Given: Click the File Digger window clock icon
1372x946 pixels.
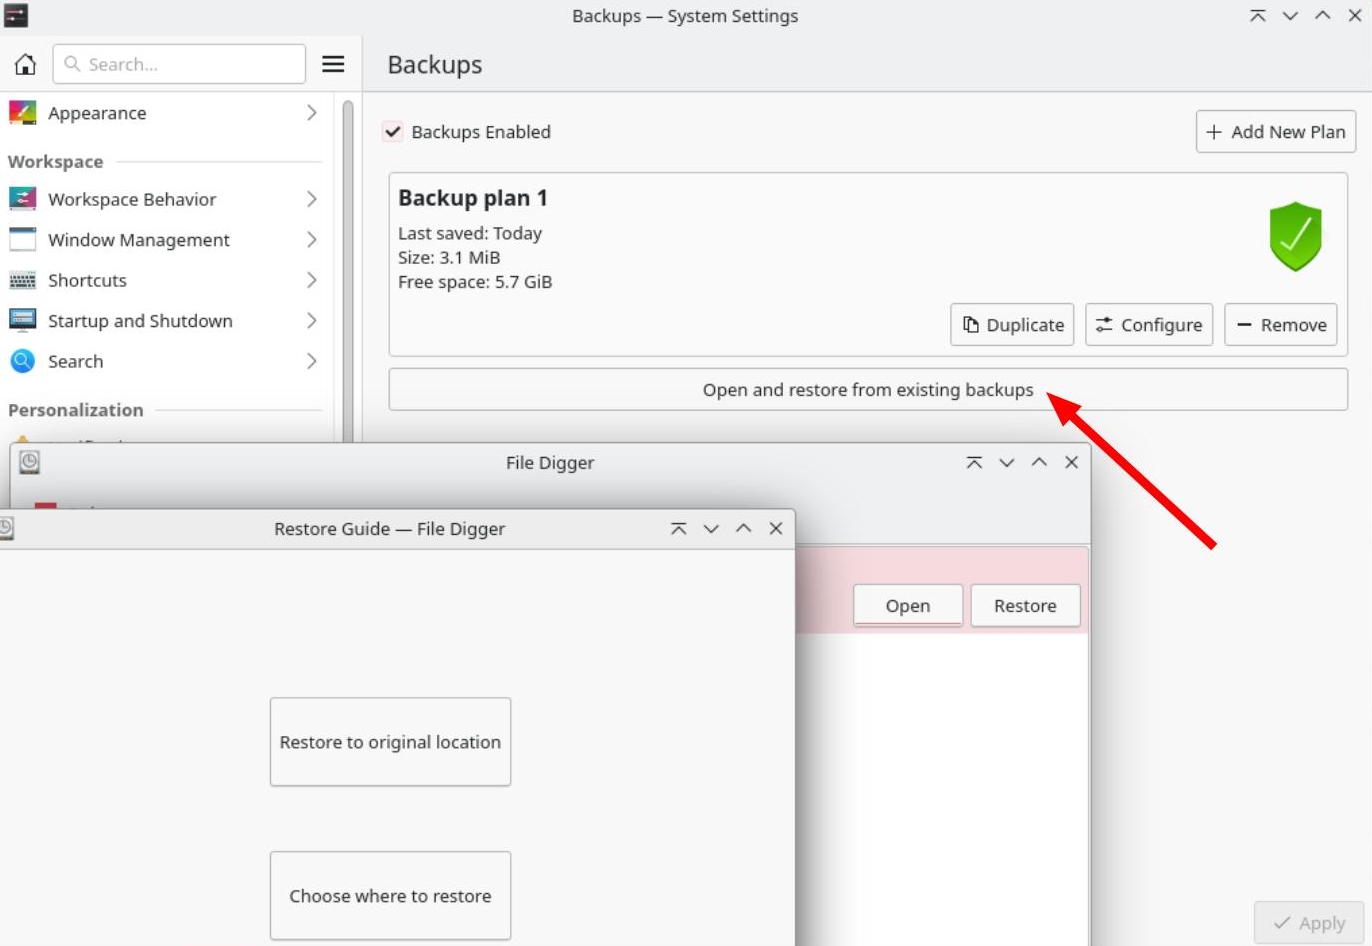Looking at the screenshot, I should pos(30,462).
